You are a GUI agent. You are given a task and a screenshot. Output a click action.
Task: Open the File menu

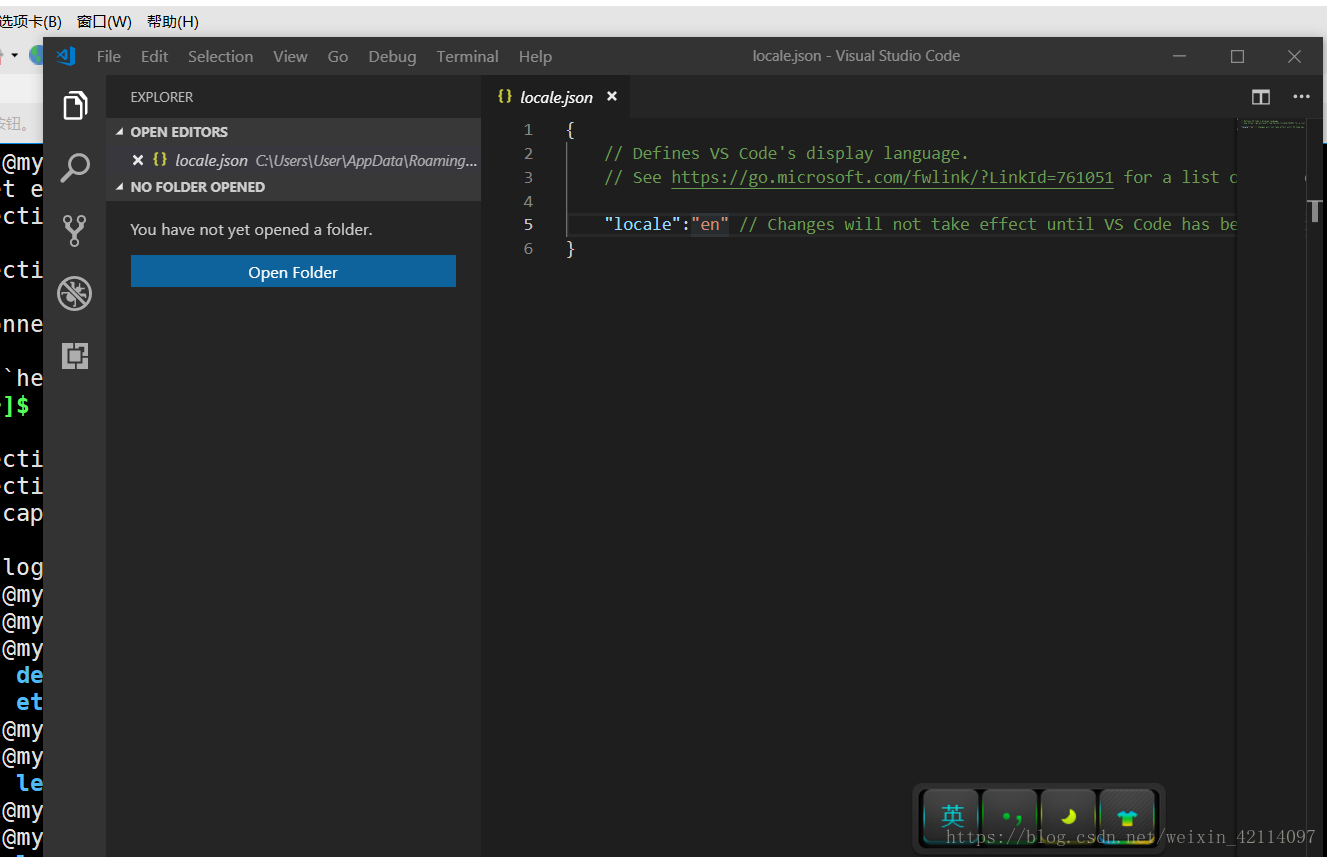pos(109,56)
